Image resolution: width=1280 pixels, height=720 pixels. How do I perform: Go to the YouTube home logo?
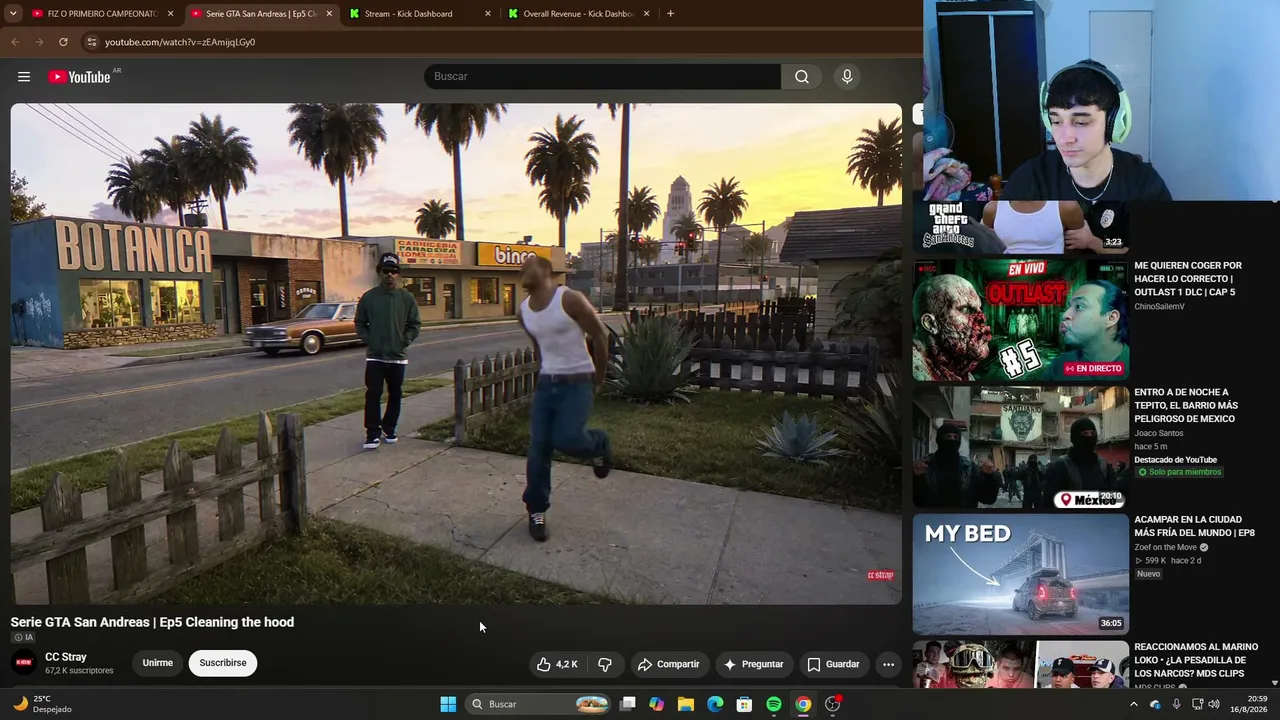point(80,77)
